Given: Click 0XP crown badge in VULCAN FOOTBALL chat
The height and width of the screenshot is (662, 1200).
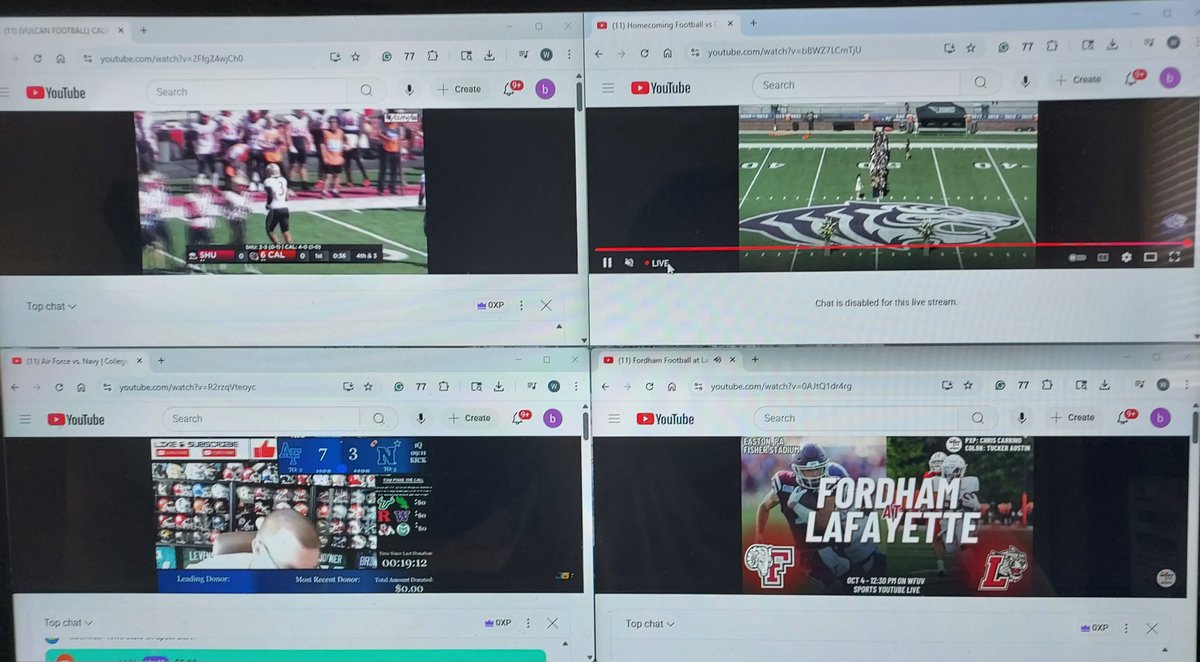Looking at the screenshot, I should [491, 305].
